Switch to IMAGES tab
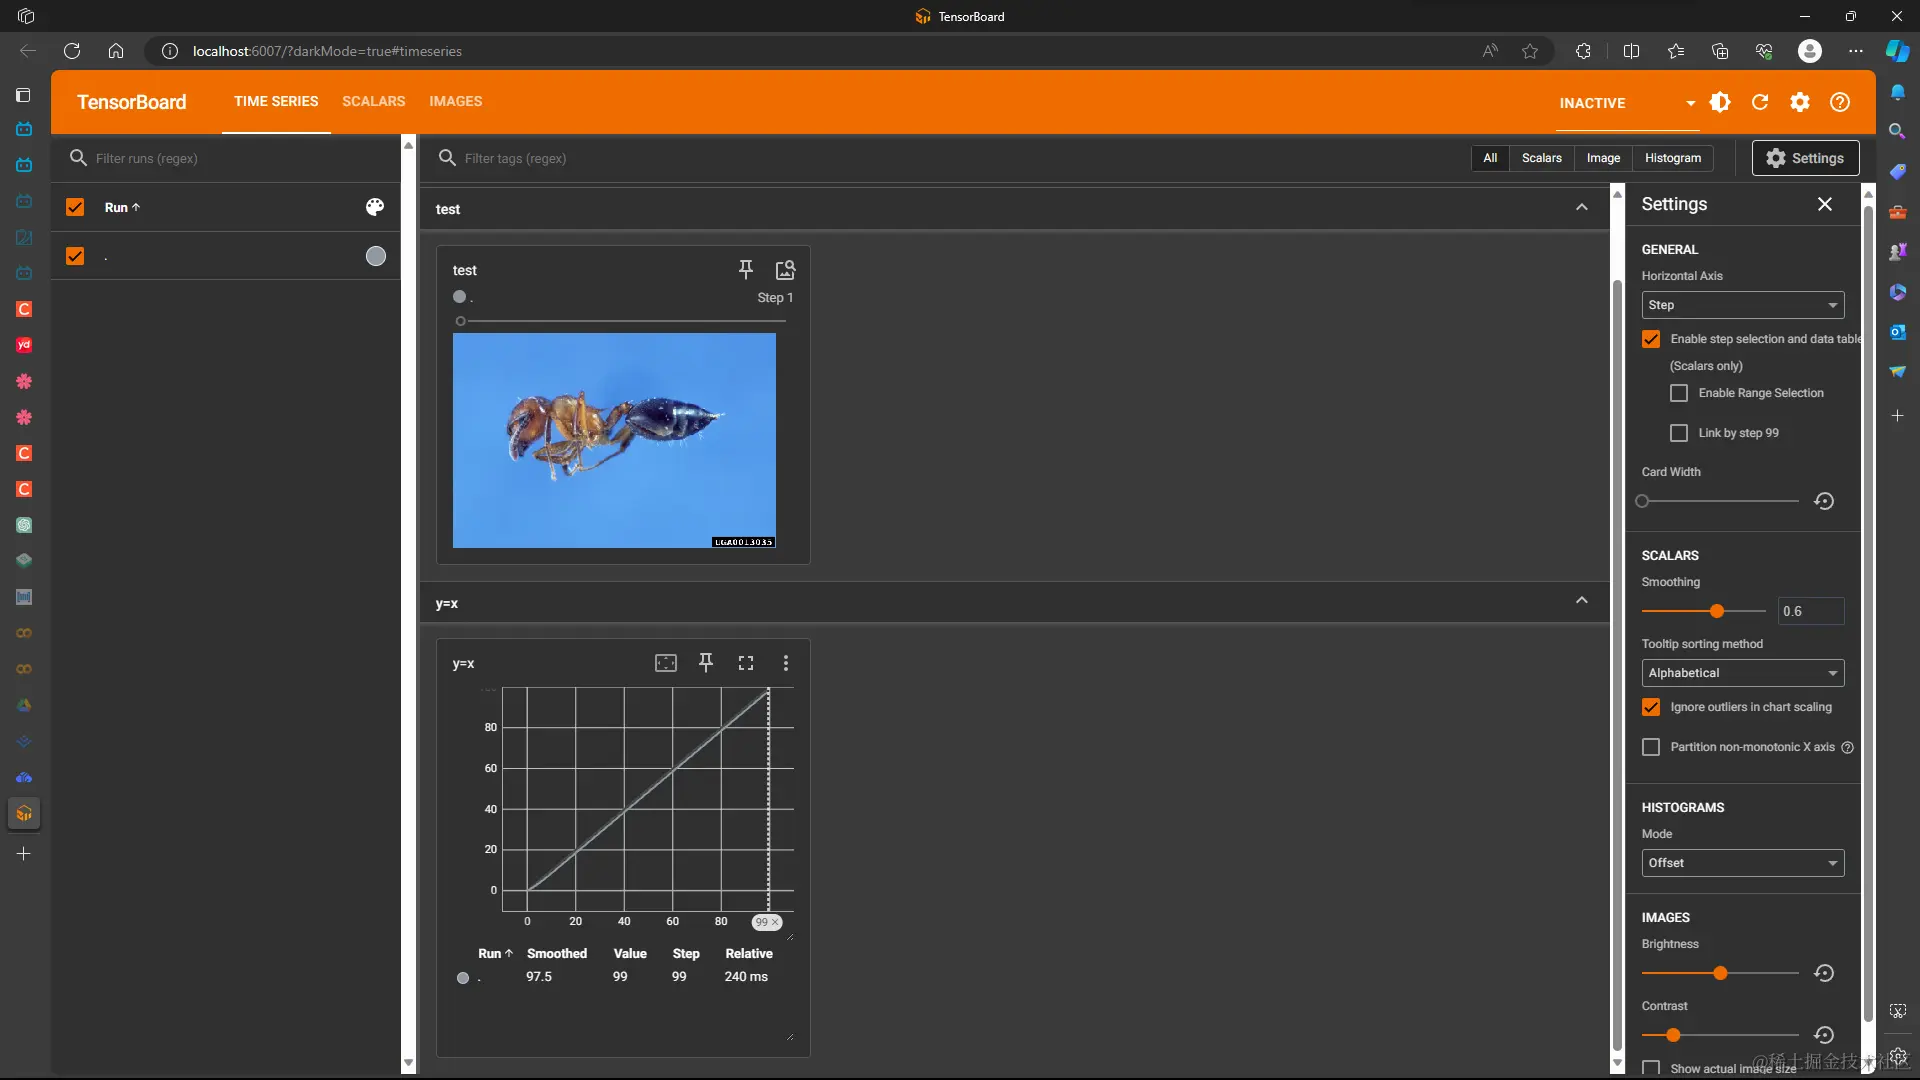This screenshot has height=1080, width=1920. click(x=455, y=101)
